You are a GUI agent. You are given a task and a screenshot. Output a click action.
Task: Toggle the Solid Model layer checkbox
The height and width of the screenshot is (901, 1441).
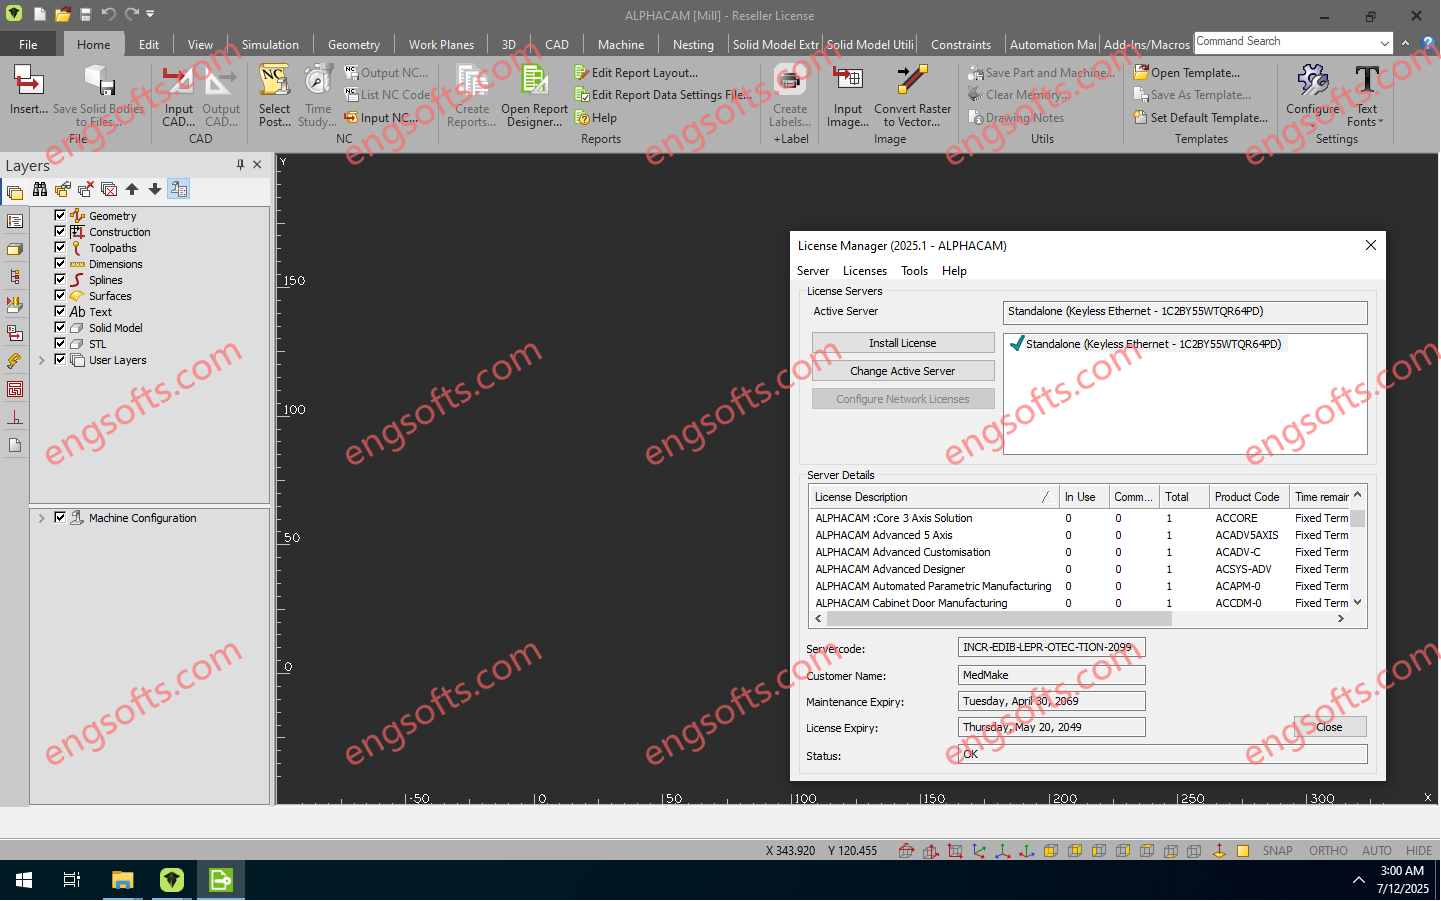60,327
